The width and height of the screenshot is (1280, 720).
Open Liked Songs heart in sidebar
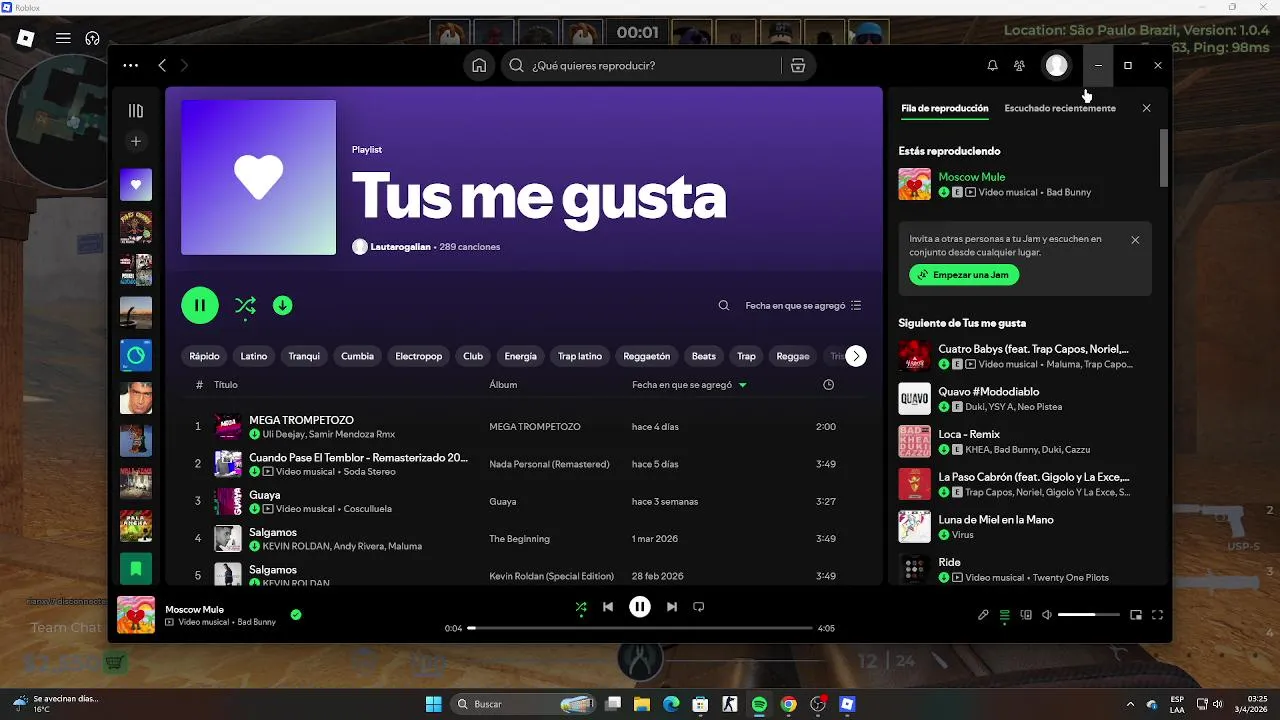[x=136, y=184]
